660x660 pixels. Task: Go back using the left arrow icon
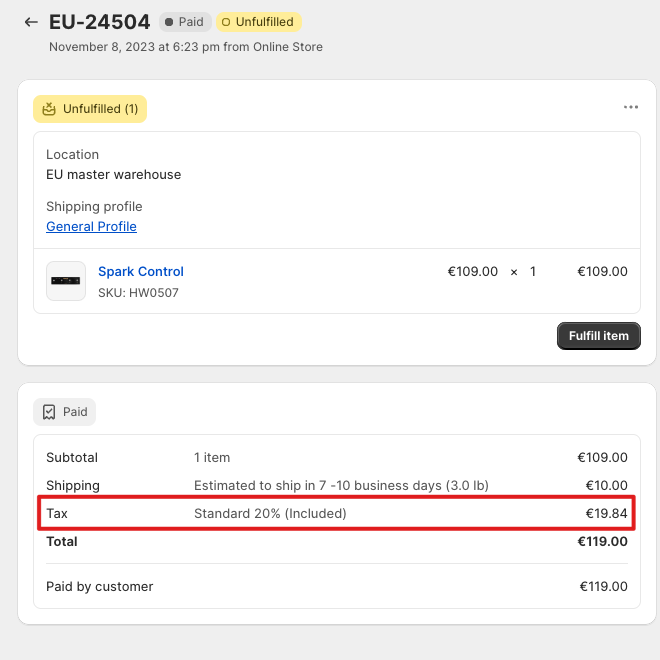click(x=31, y=22)
